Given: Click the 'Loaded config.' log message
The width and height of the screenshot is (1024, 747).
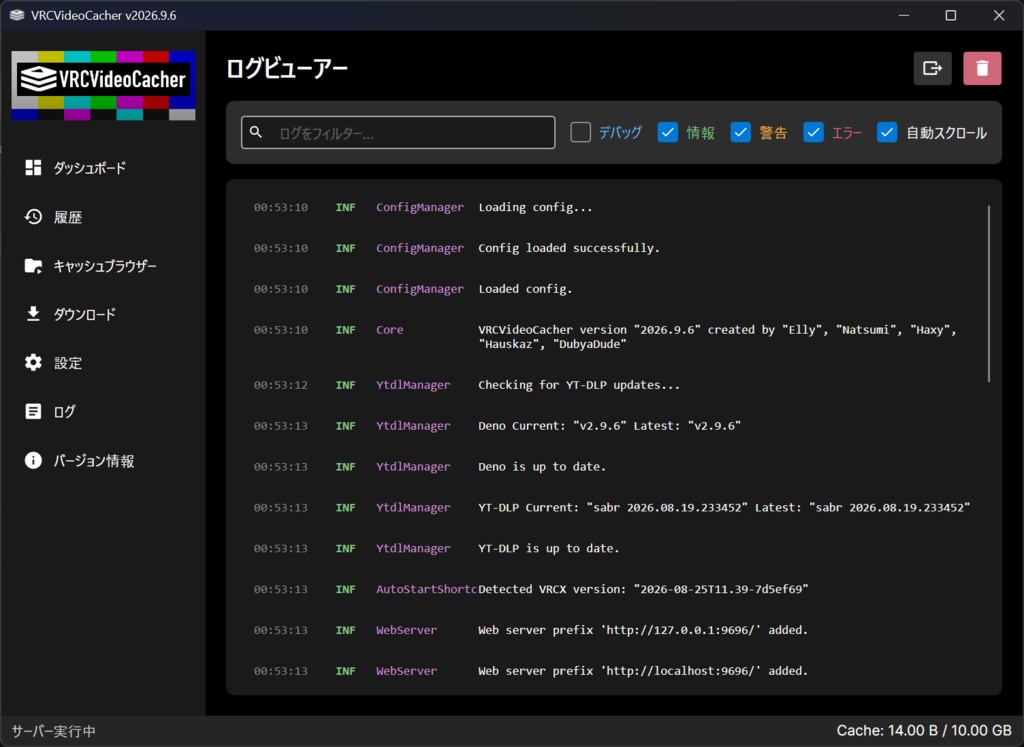Looking at the screenshot, I should (x=525, y=289).
